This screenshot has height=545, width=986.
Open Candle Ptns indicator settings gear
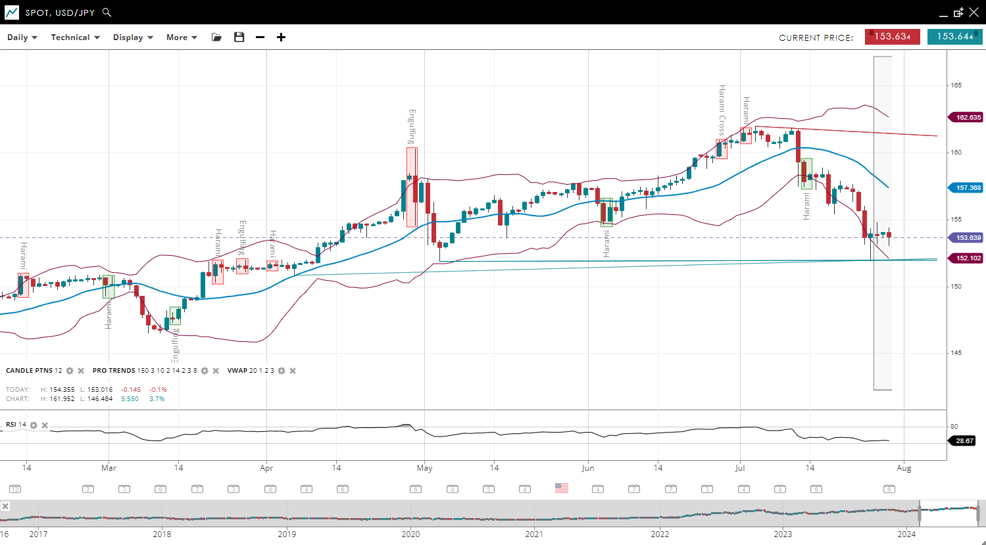(70, 371)
